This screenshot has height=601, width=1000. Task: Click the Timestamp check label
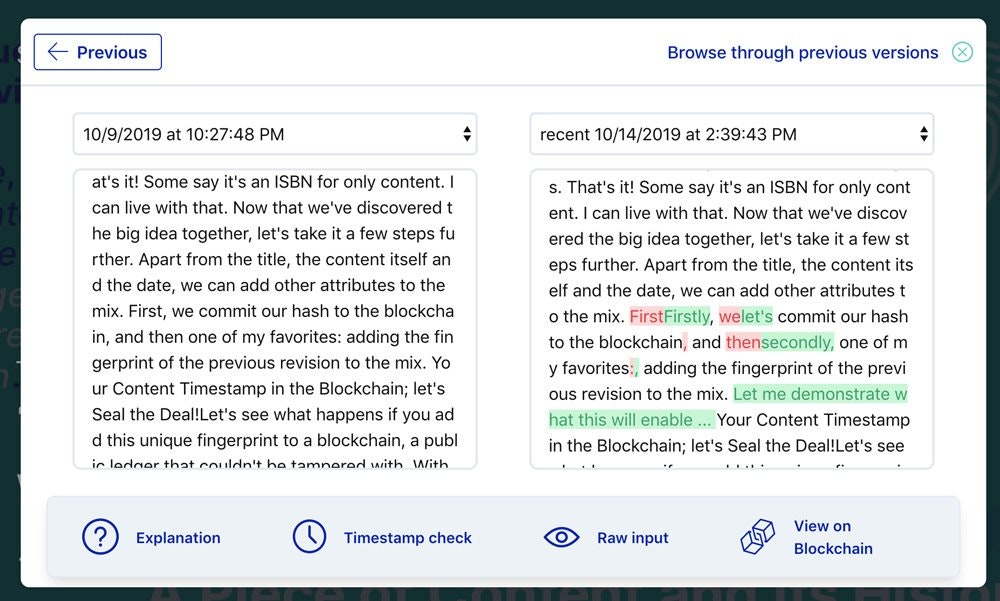(405, 537)
